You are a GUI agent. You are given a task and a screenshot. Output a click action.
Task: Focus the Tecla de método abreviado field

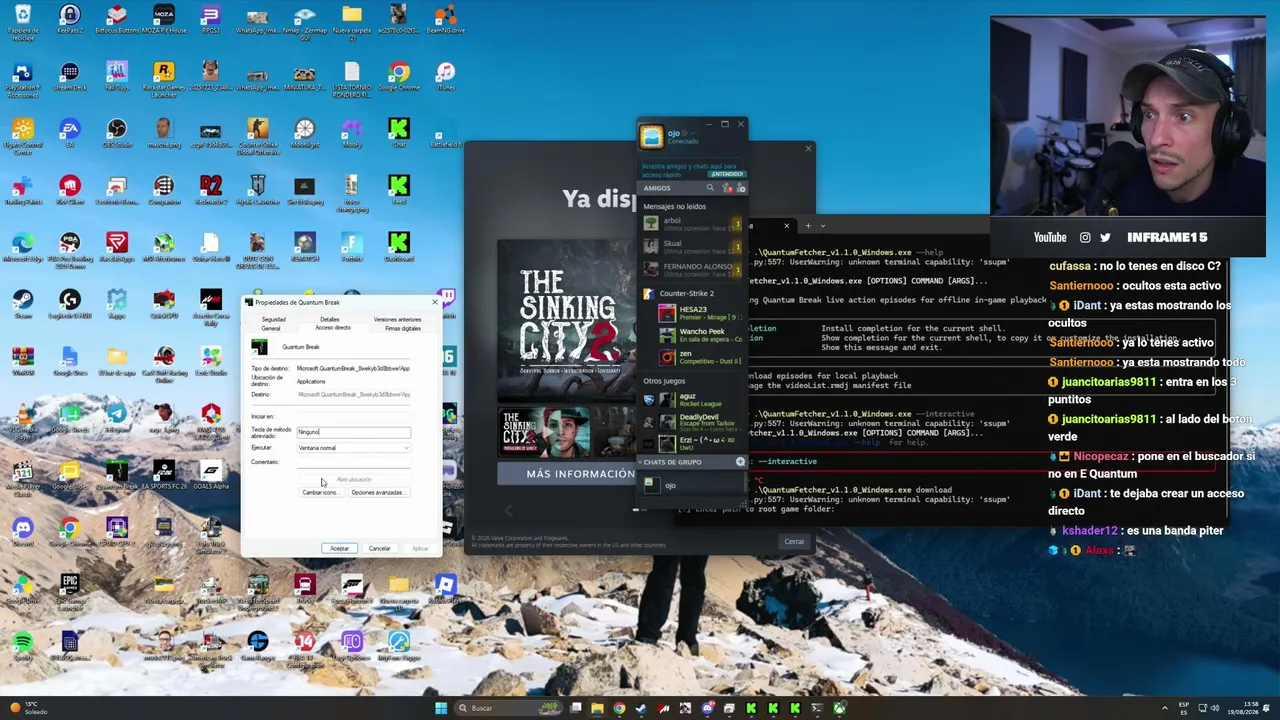[x=354, y=432]
